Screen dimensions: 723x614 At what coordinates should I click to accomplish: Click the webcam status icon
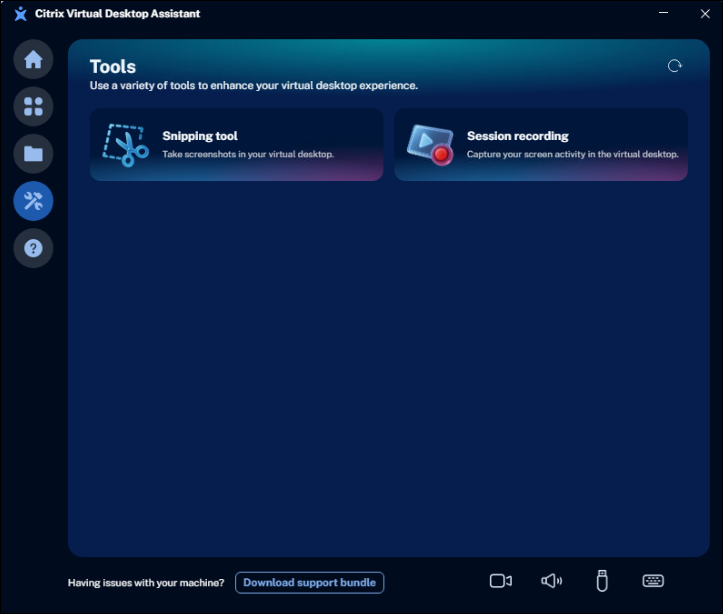tap(501, 581)
